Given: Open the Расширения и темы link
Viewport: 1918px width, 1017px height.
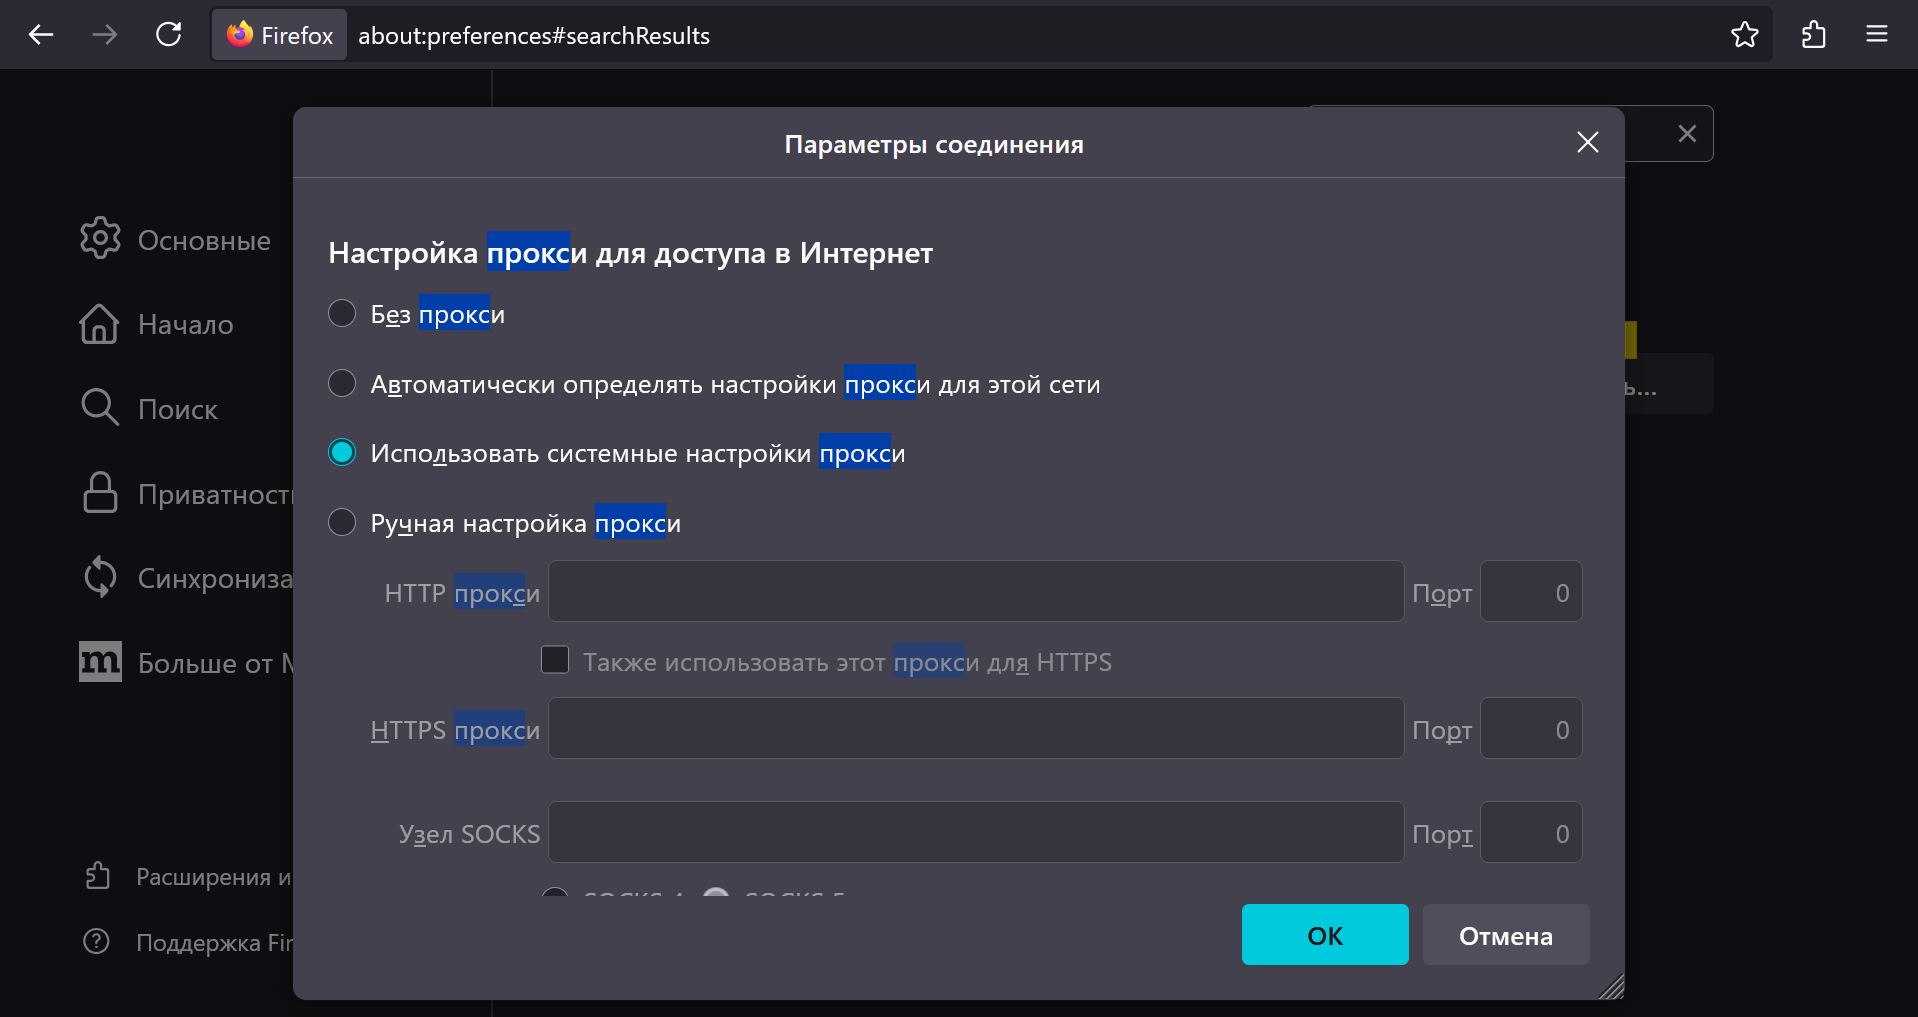Looking at the screenshot, I should (188, 877).
